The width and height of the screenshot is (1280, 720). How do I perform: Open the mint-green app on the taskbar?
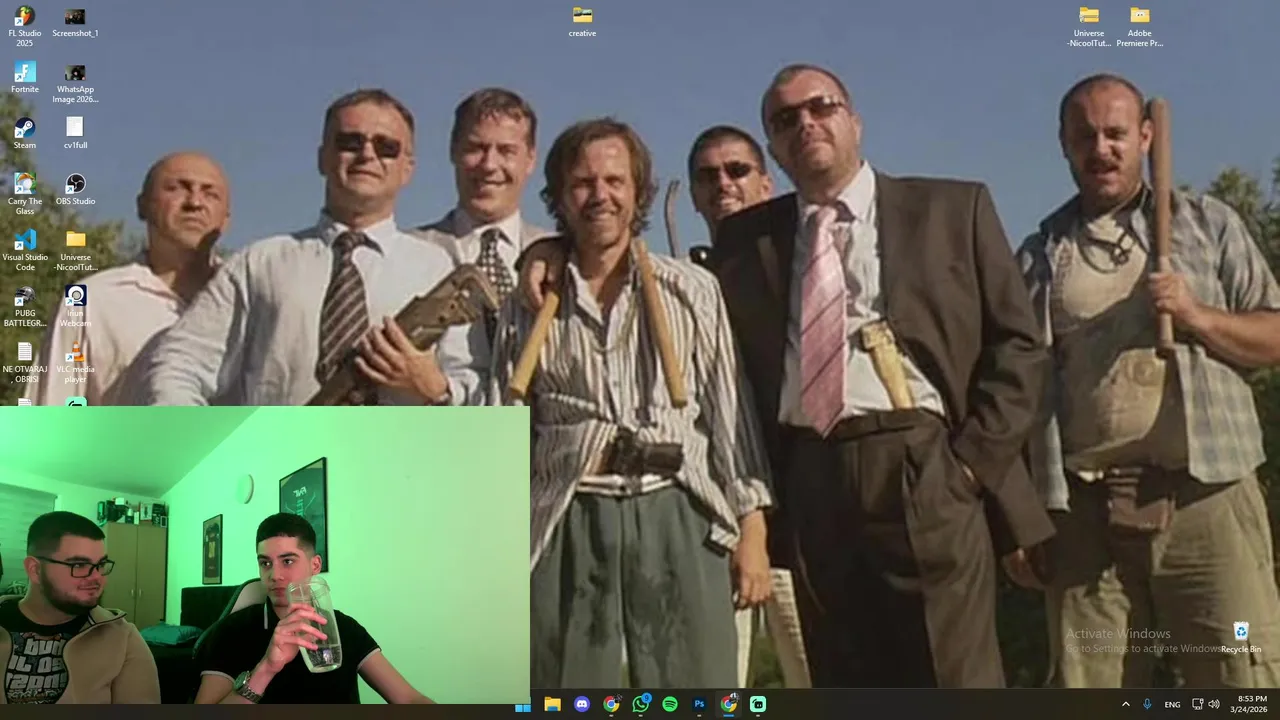(x=758, y=704)
